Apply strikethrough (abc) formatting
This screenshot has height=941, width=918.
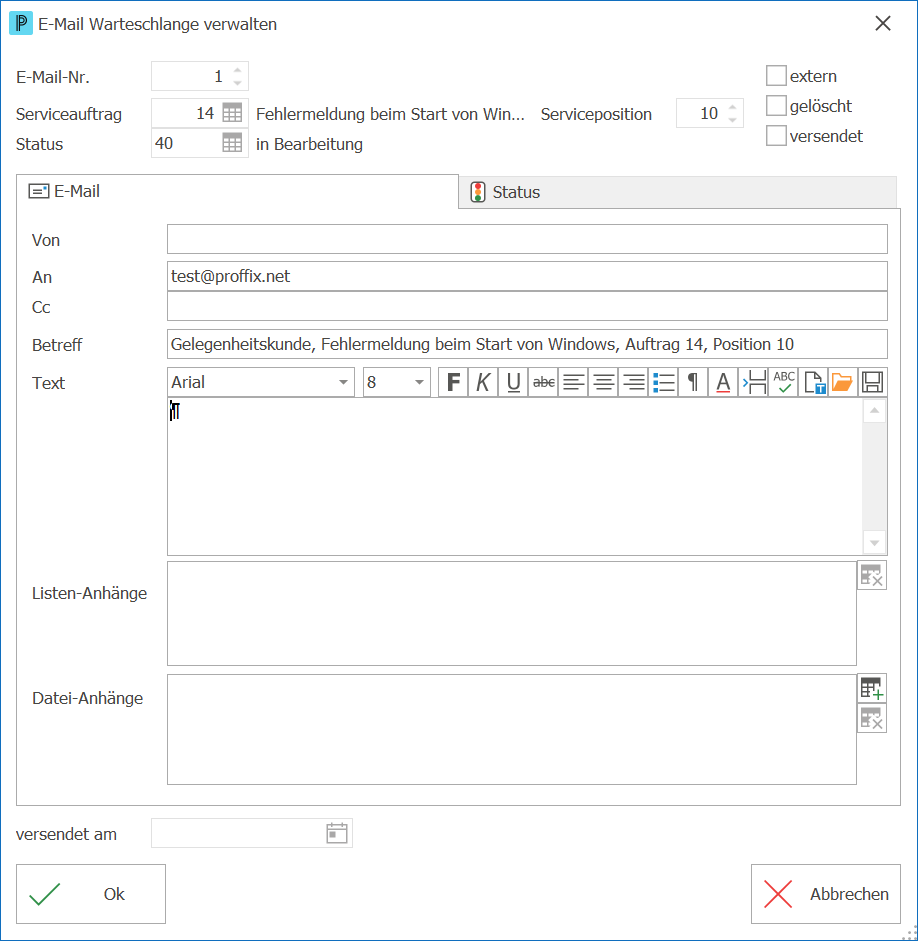(x=544, y=382)
